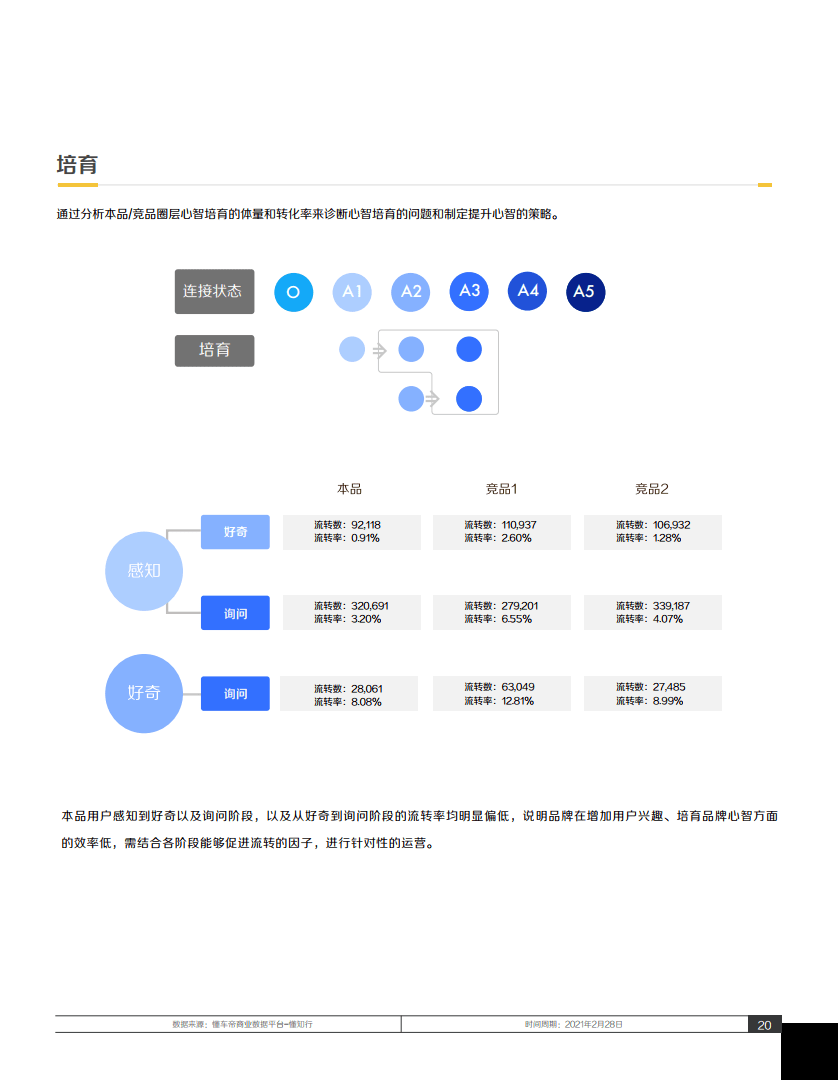Choose the A4 stage circle

(x=528, y=291)
